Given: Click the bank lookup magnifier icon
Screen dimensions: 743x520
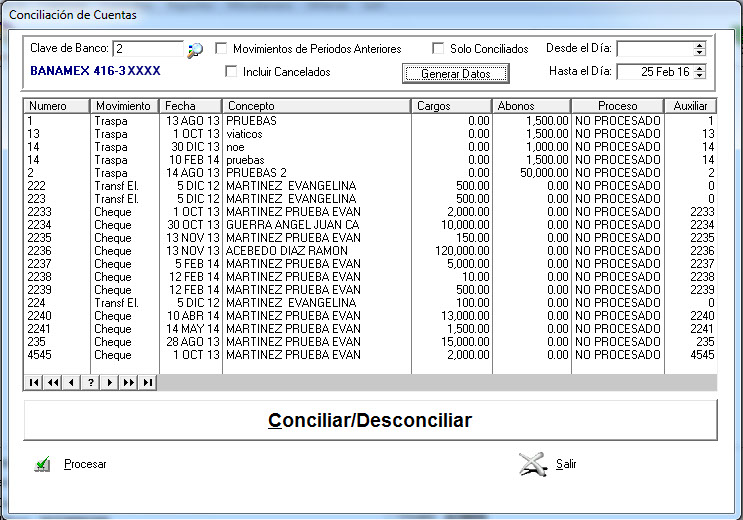Looking at the screenshot, I should tap(195, 49).
